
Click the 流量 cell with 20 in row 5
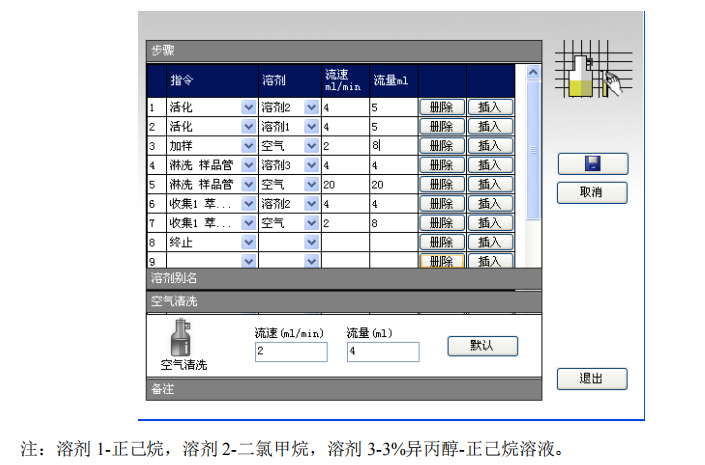point(394,184)
